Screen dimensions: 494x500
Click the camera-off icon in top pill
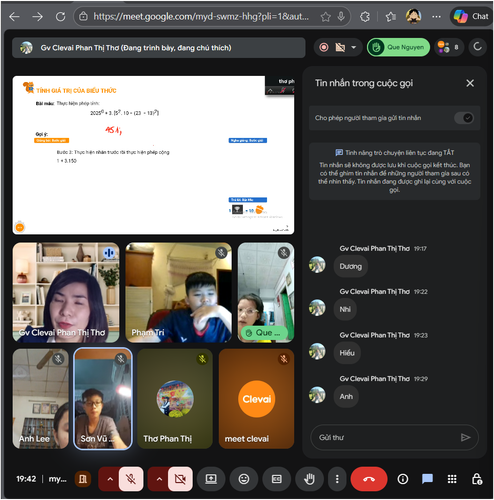(340, 47)
